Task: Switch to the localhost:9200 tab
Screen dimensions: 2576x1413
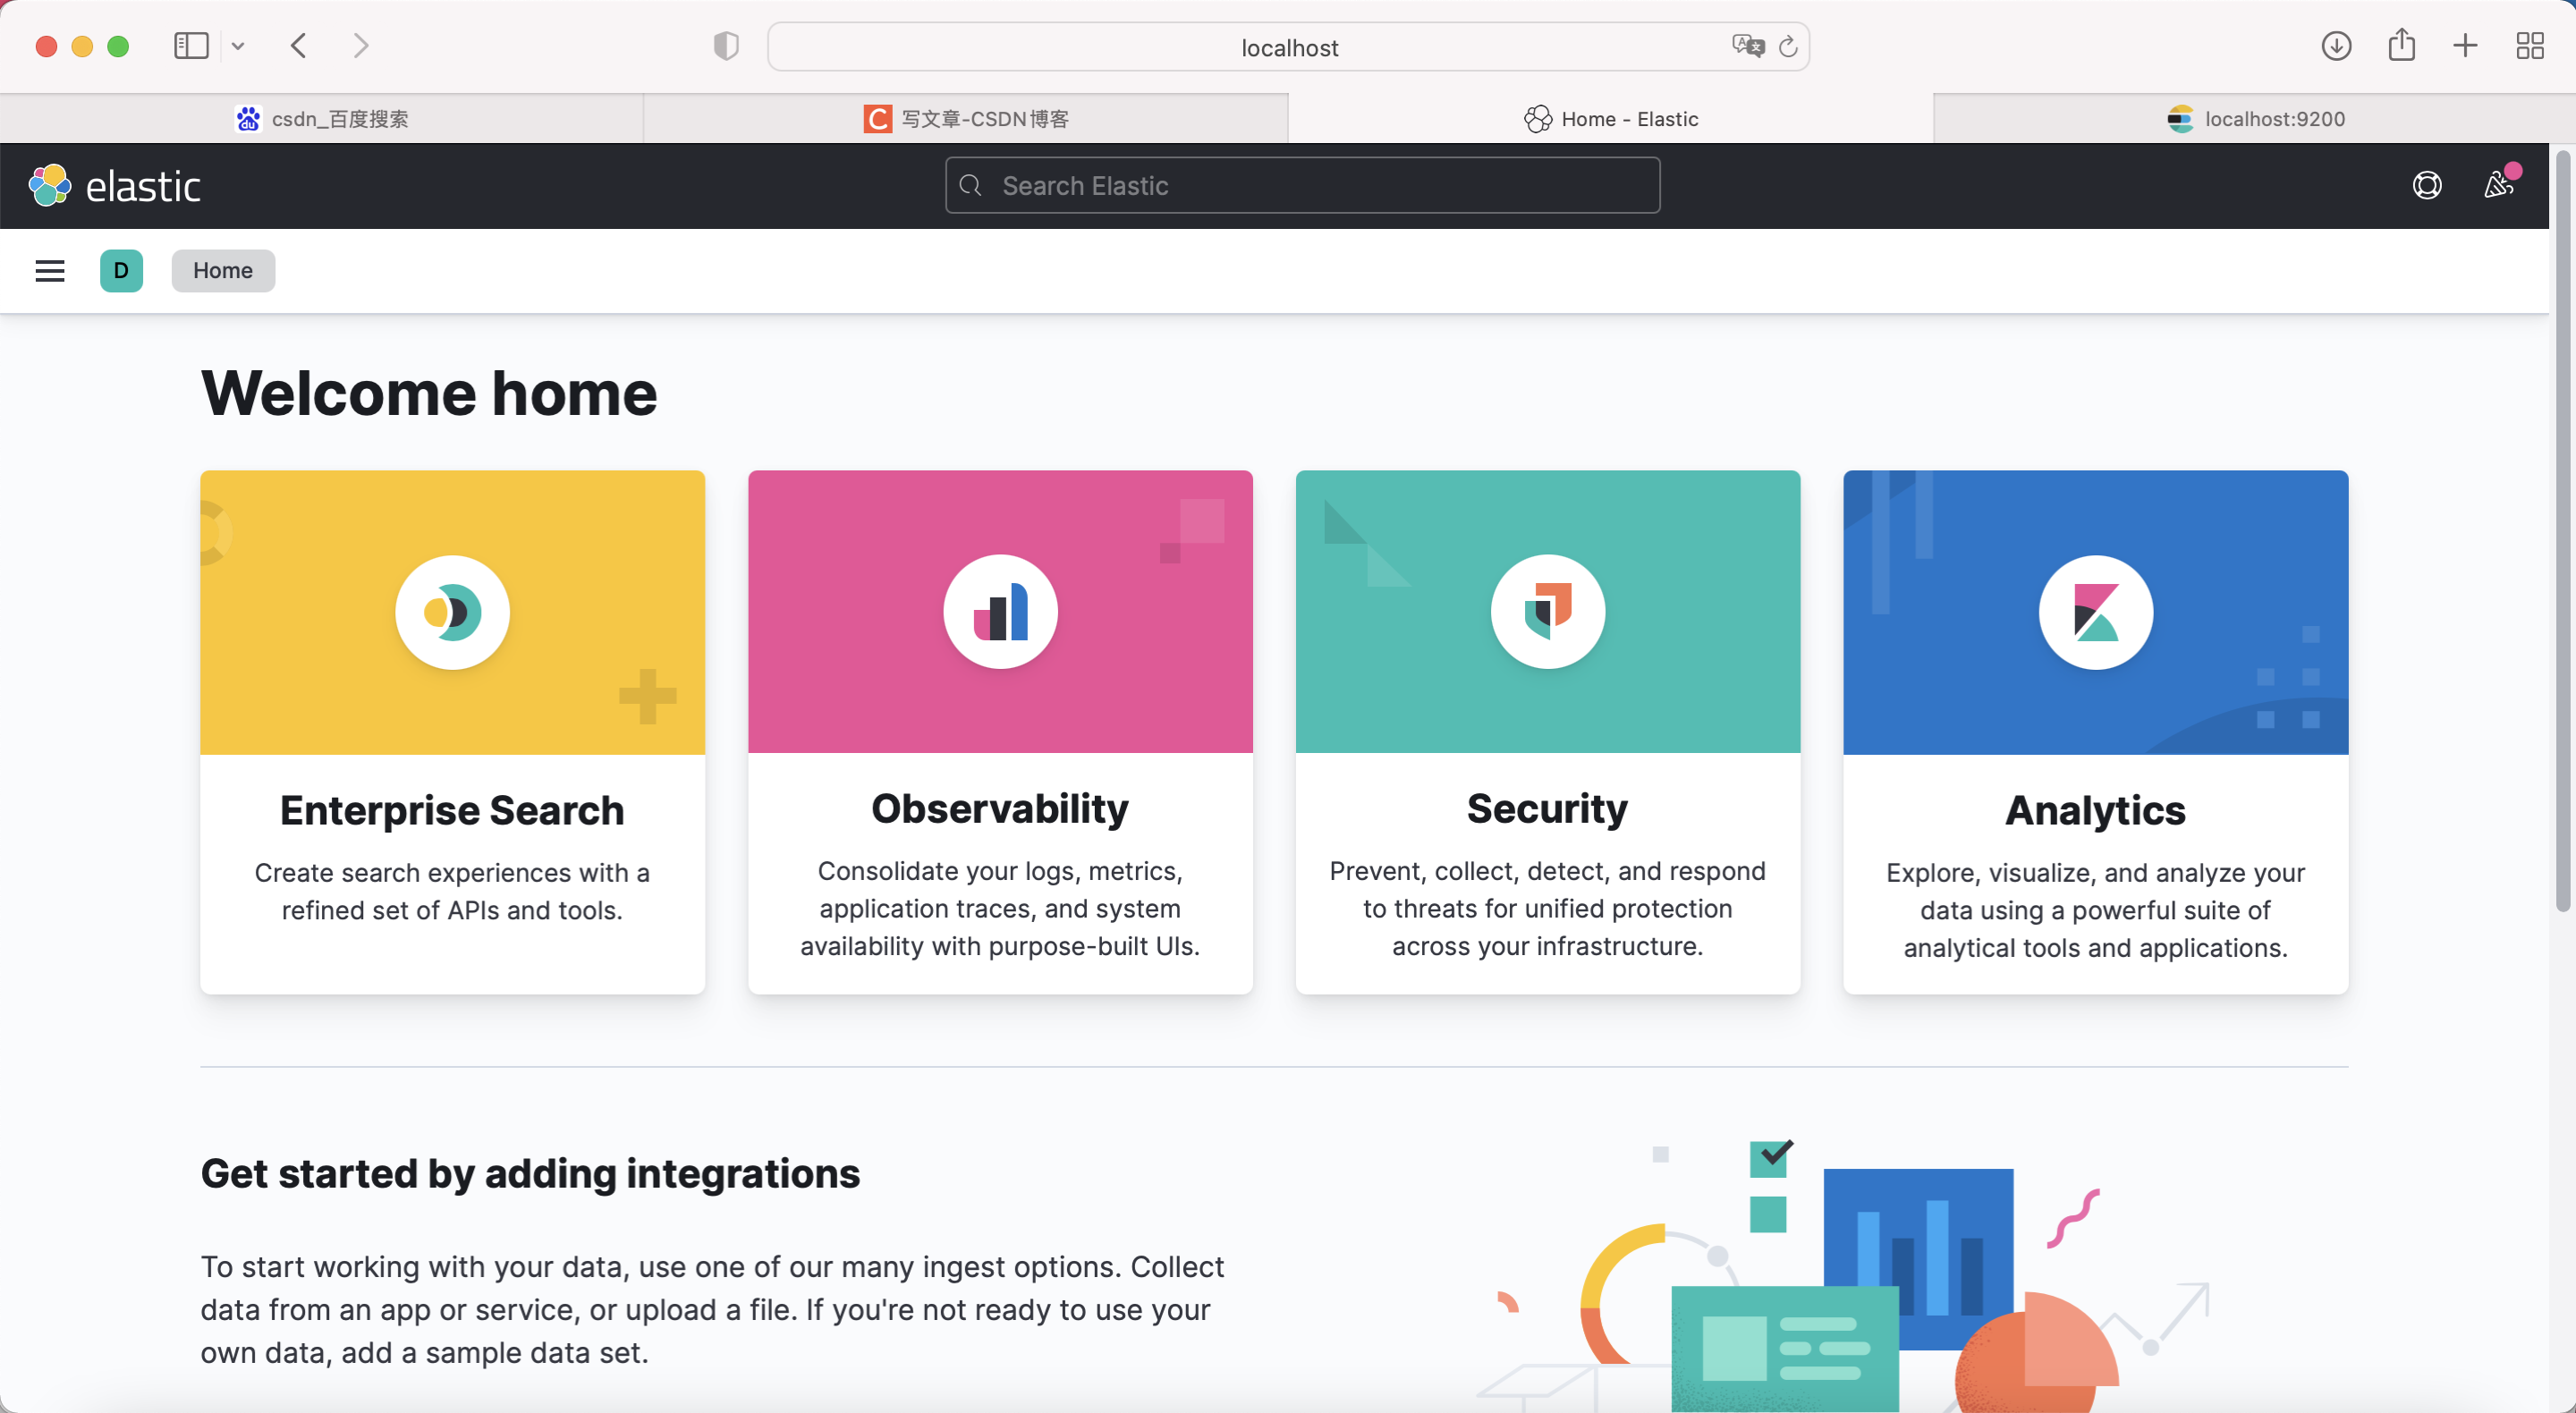Action: [2255, 119]
